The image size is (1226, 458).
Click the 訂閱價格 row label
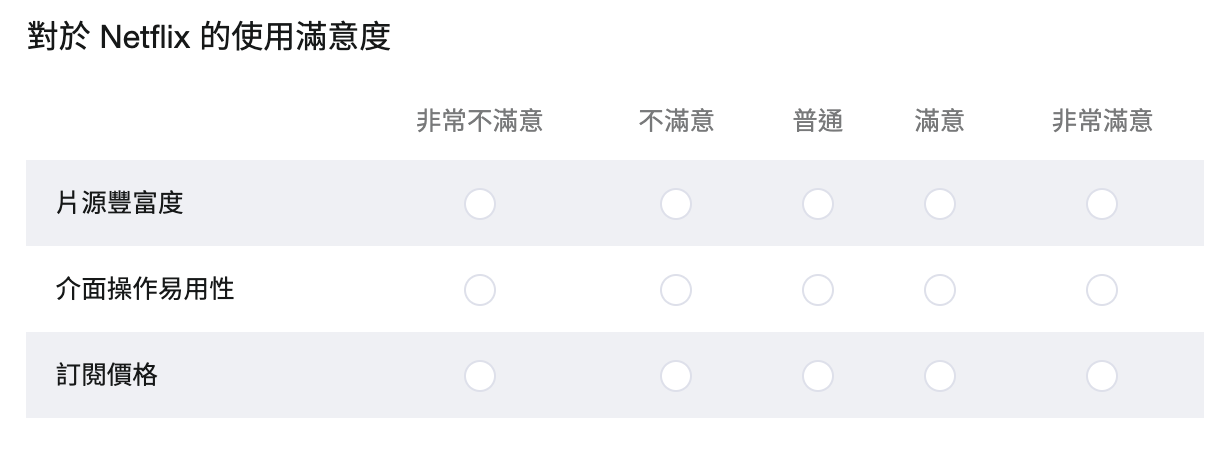pyautogui.click(x=107, y=376)
